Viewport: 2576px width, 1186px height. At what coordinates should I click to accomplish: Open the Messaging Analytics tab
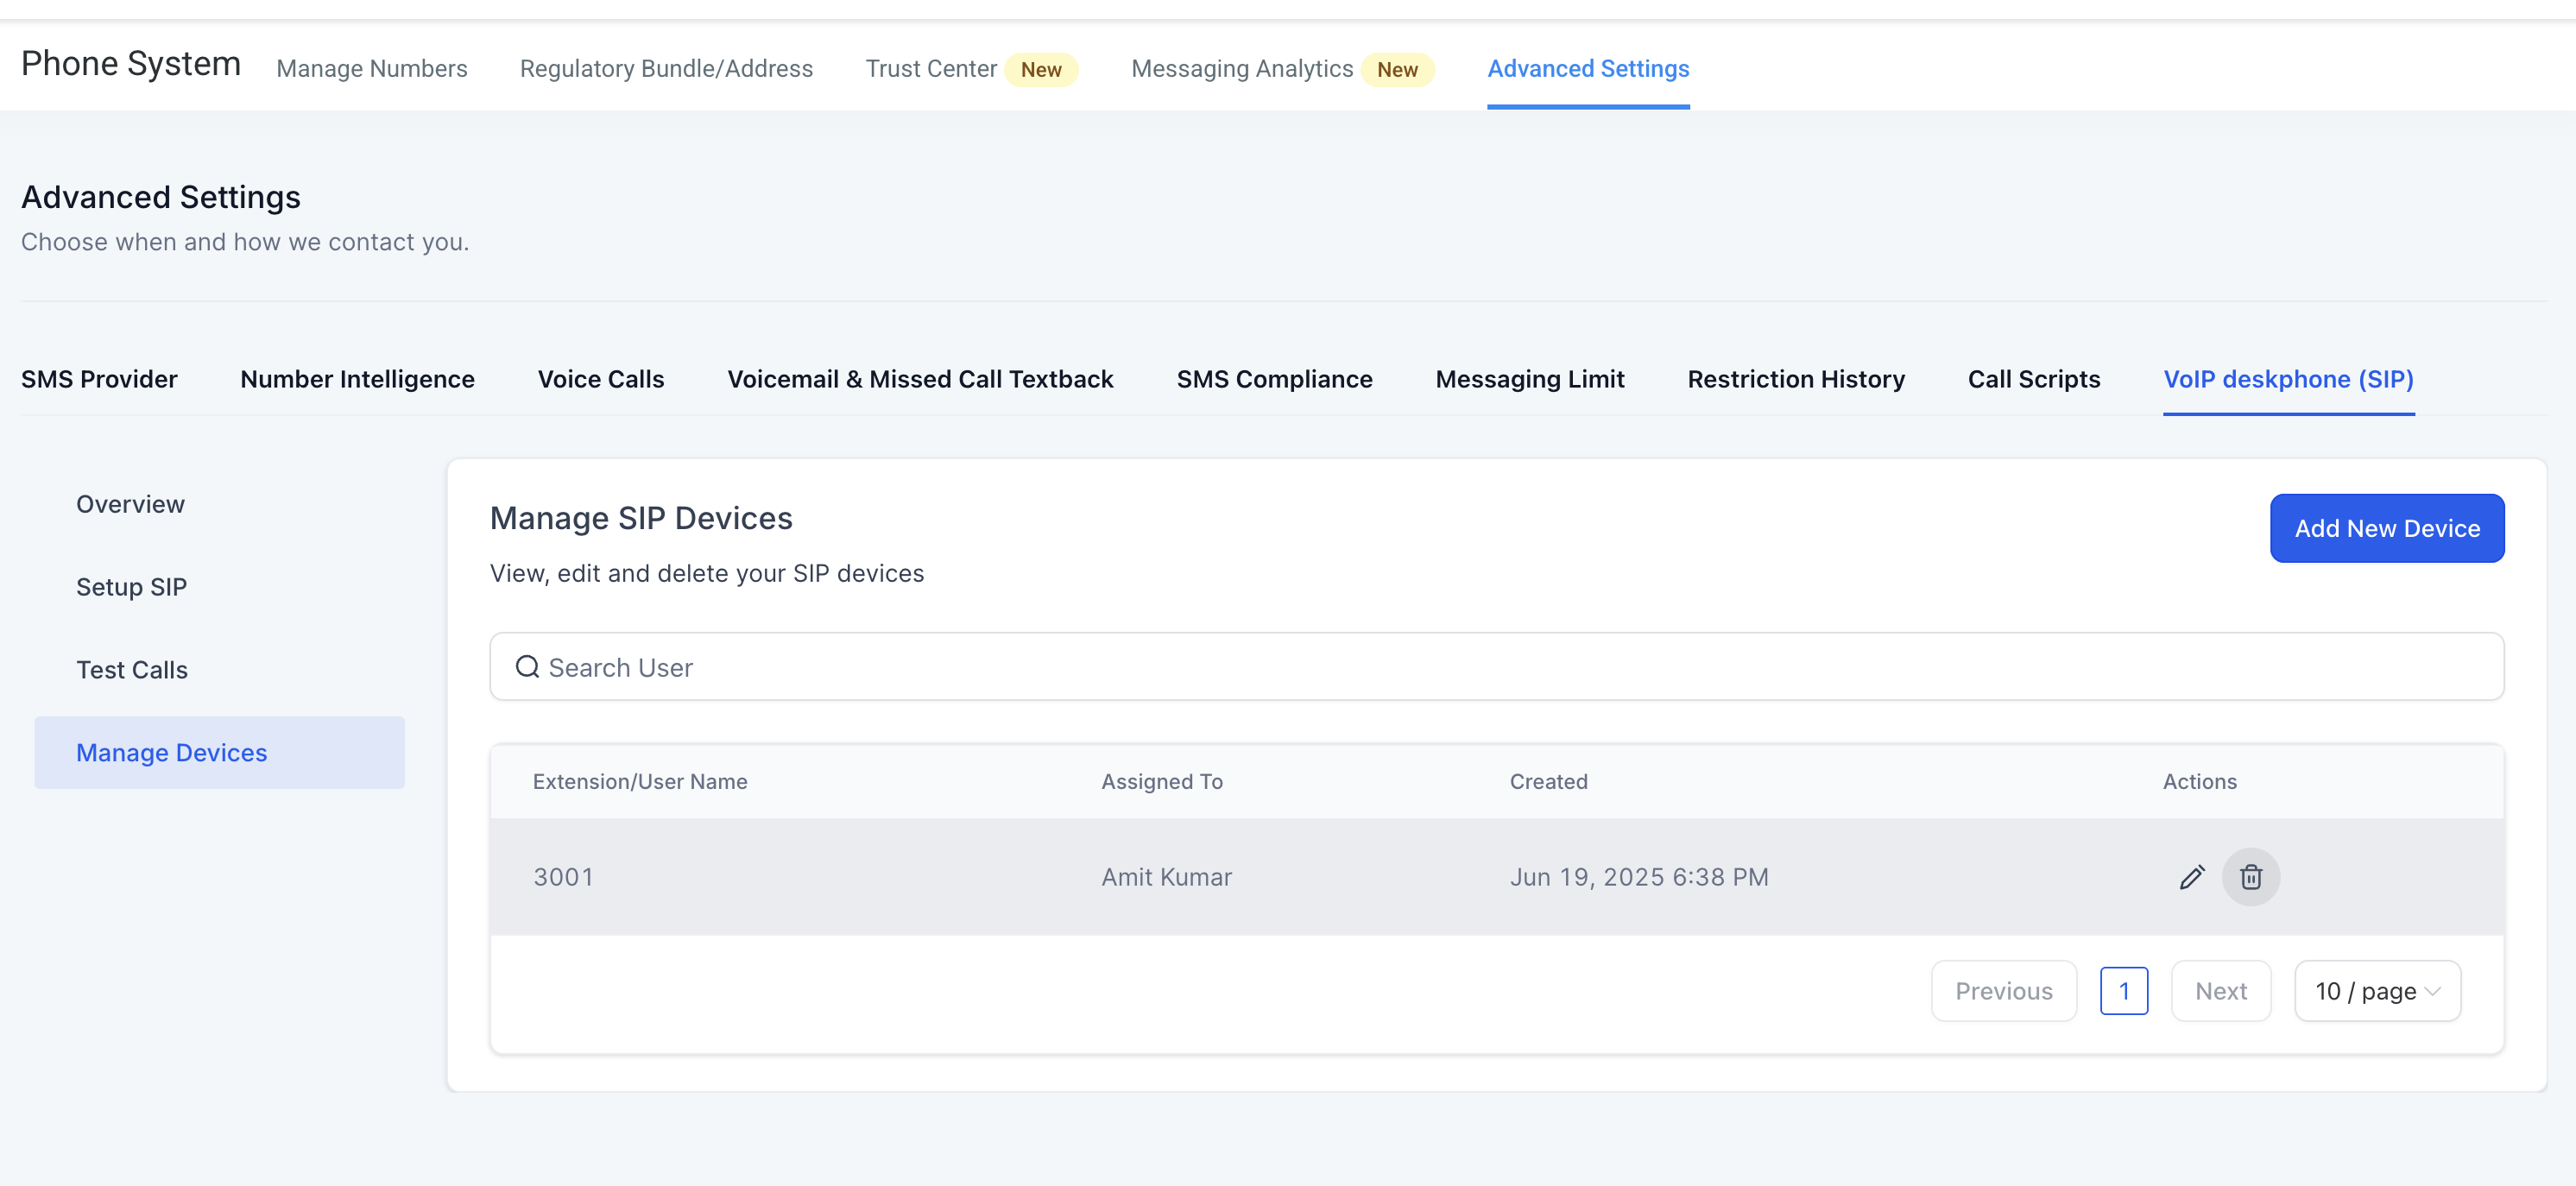pyautogui.click(x=1241, y=69)
